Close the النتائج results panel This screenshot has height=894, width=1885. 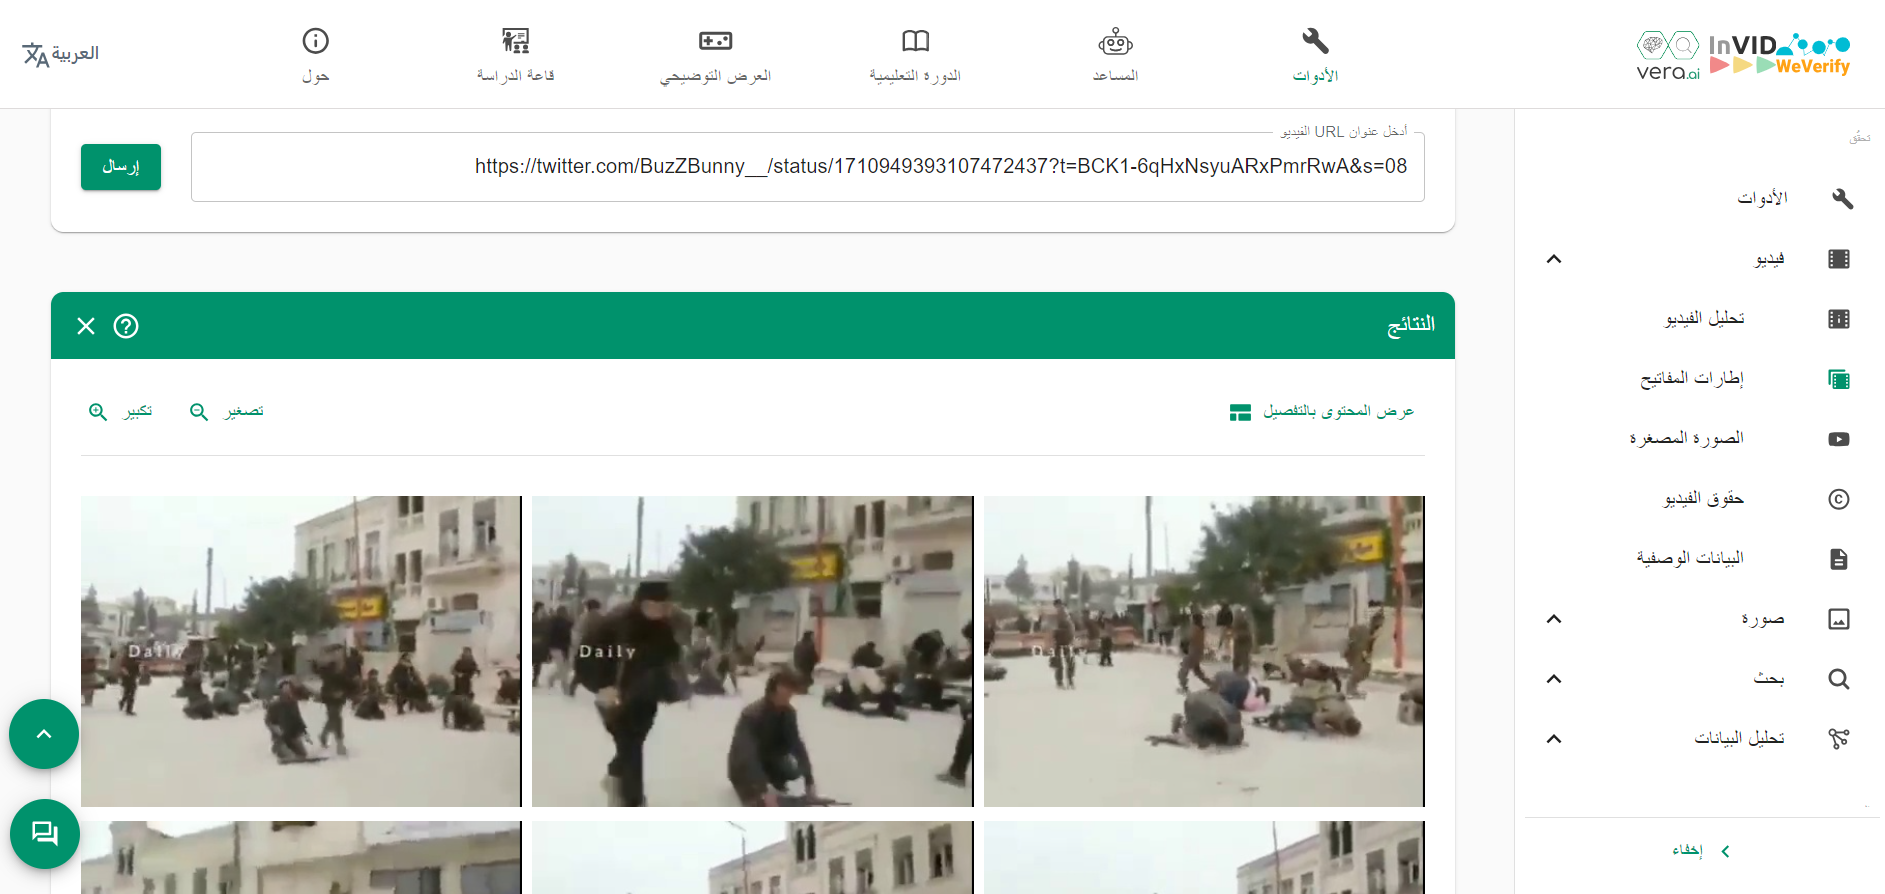click(86, 326)
